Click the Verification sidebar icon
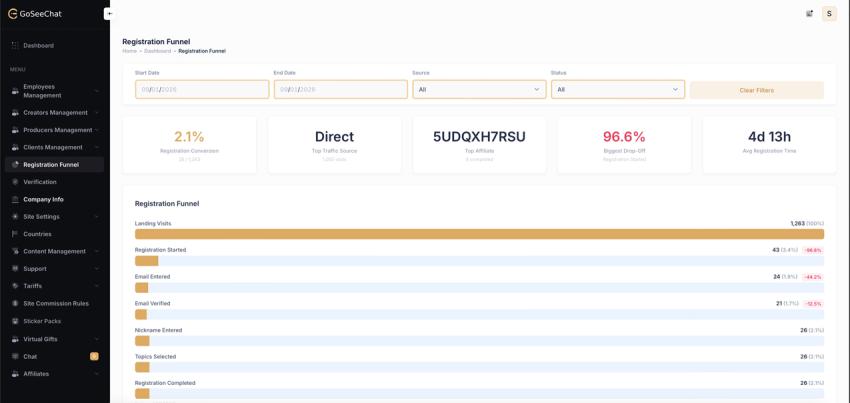This screenshot has width=850, height=403. point(15,182)
